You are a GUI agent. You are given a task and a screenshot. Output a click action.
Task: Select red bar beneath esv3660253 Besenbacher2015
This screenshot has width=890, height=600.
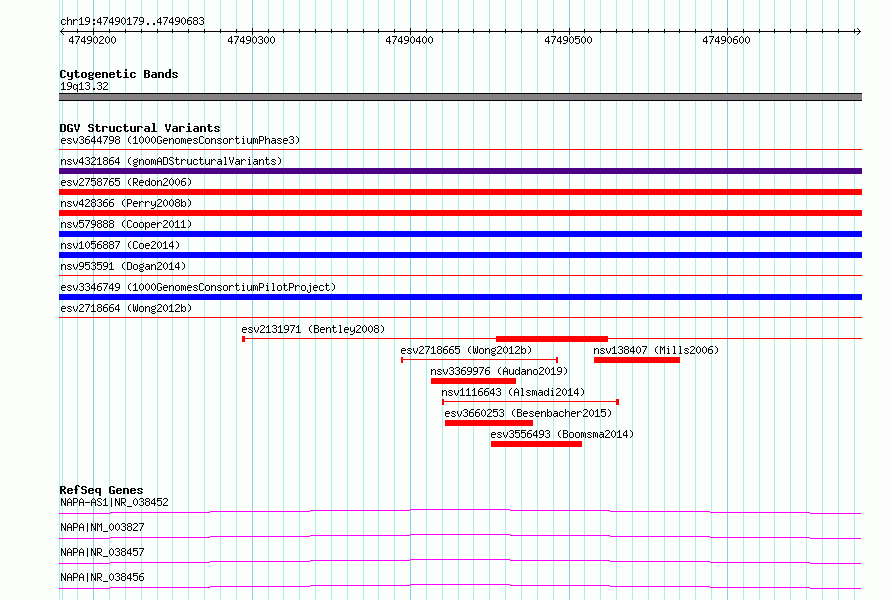pos(489,423)
